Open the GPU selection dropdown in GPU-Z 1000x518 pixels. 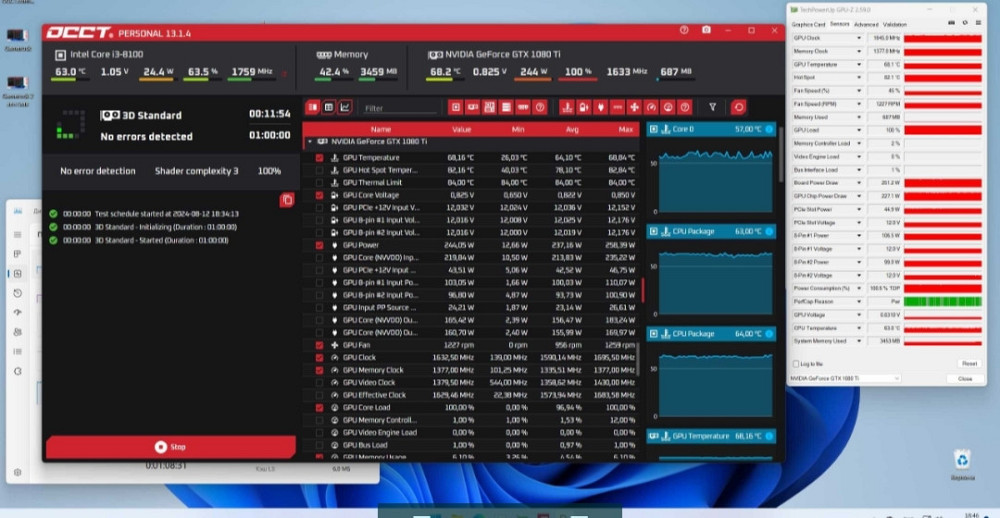pos(845,379)
